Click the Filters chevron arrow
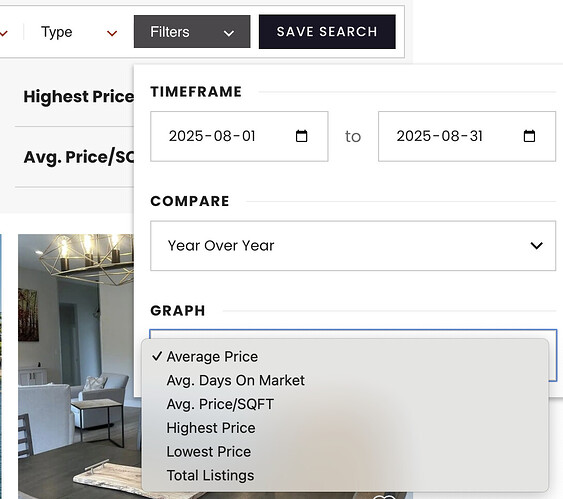 (x=229, y=33)
